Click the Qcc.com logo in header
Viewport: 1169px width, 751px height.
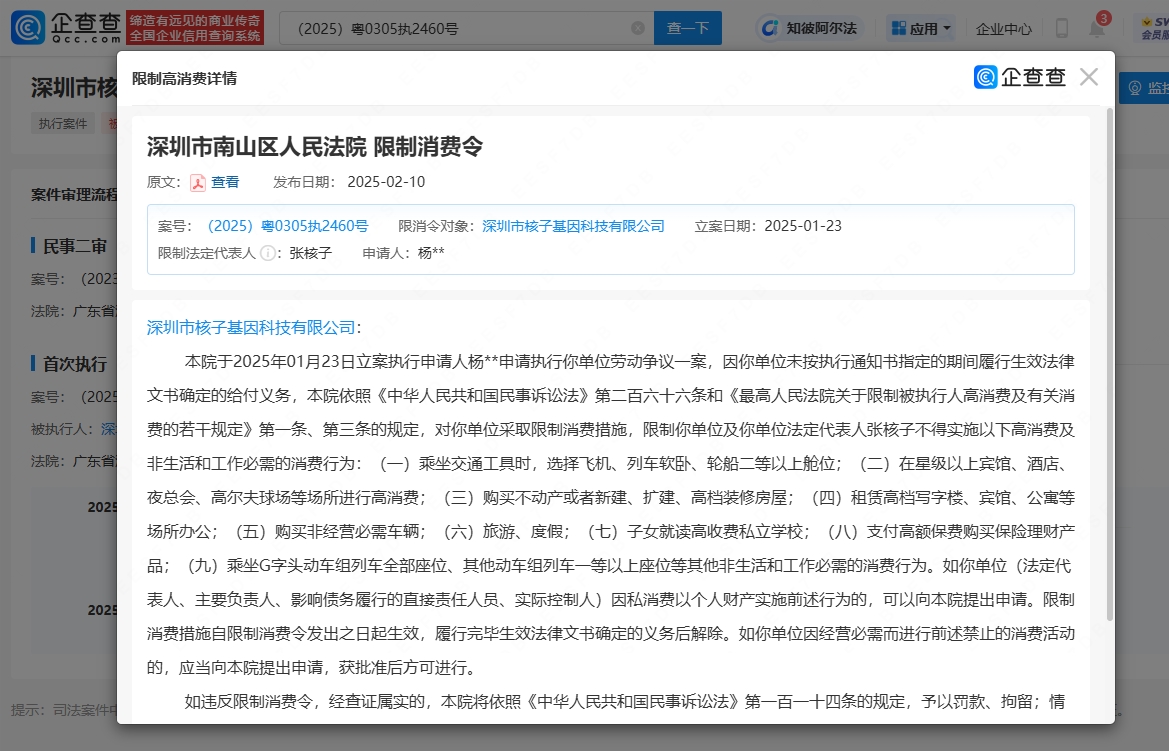click(x=66, y=28)
